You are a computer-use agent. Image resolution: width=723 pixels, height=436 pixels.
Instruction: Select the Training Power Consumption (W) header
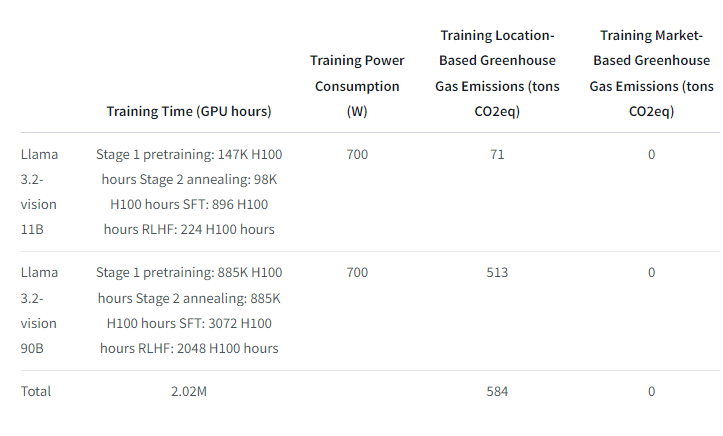[357, 86]
